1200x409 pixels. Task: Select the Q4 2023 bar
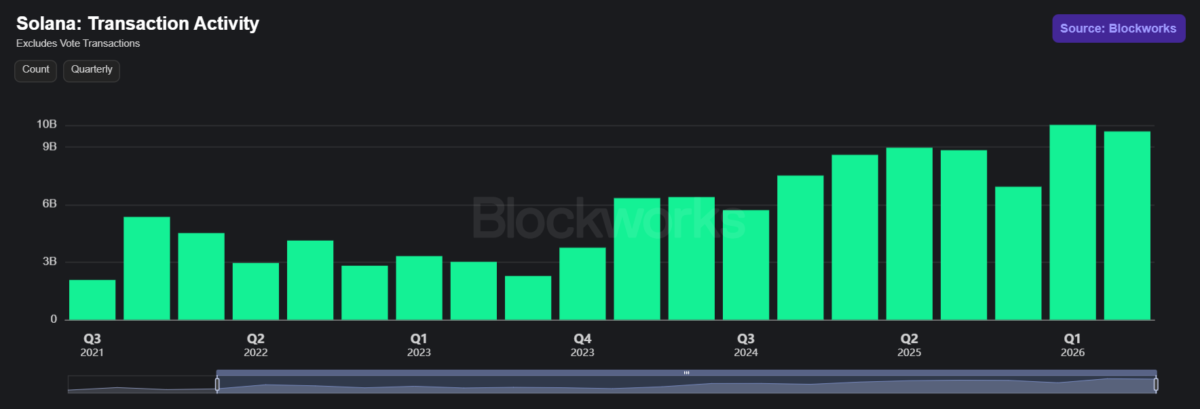(x=582, y=284)
